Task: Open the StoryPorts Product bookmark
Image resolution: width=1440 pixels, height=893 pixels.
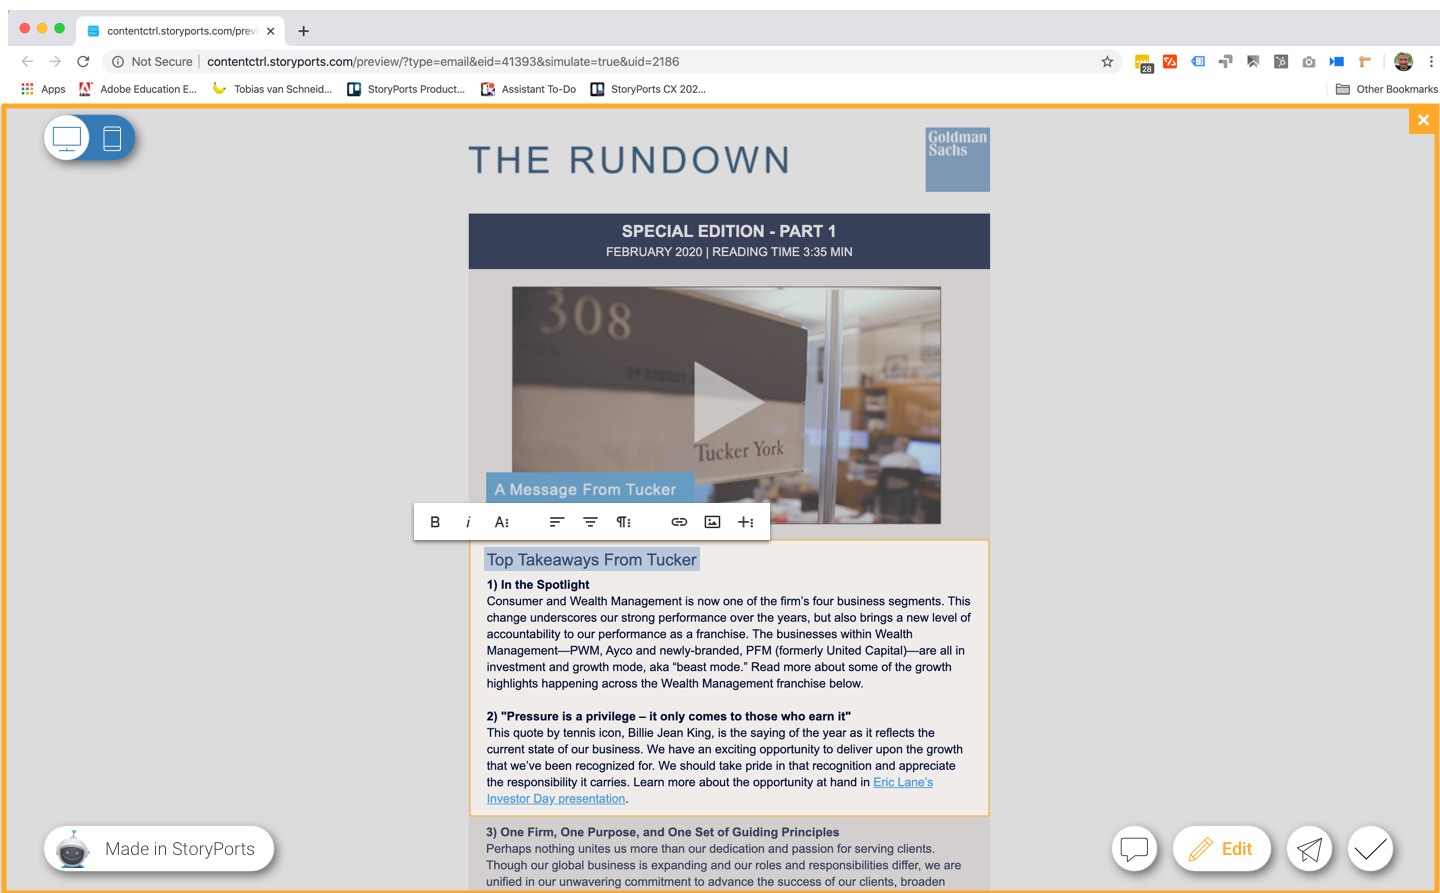Action: 406,89
